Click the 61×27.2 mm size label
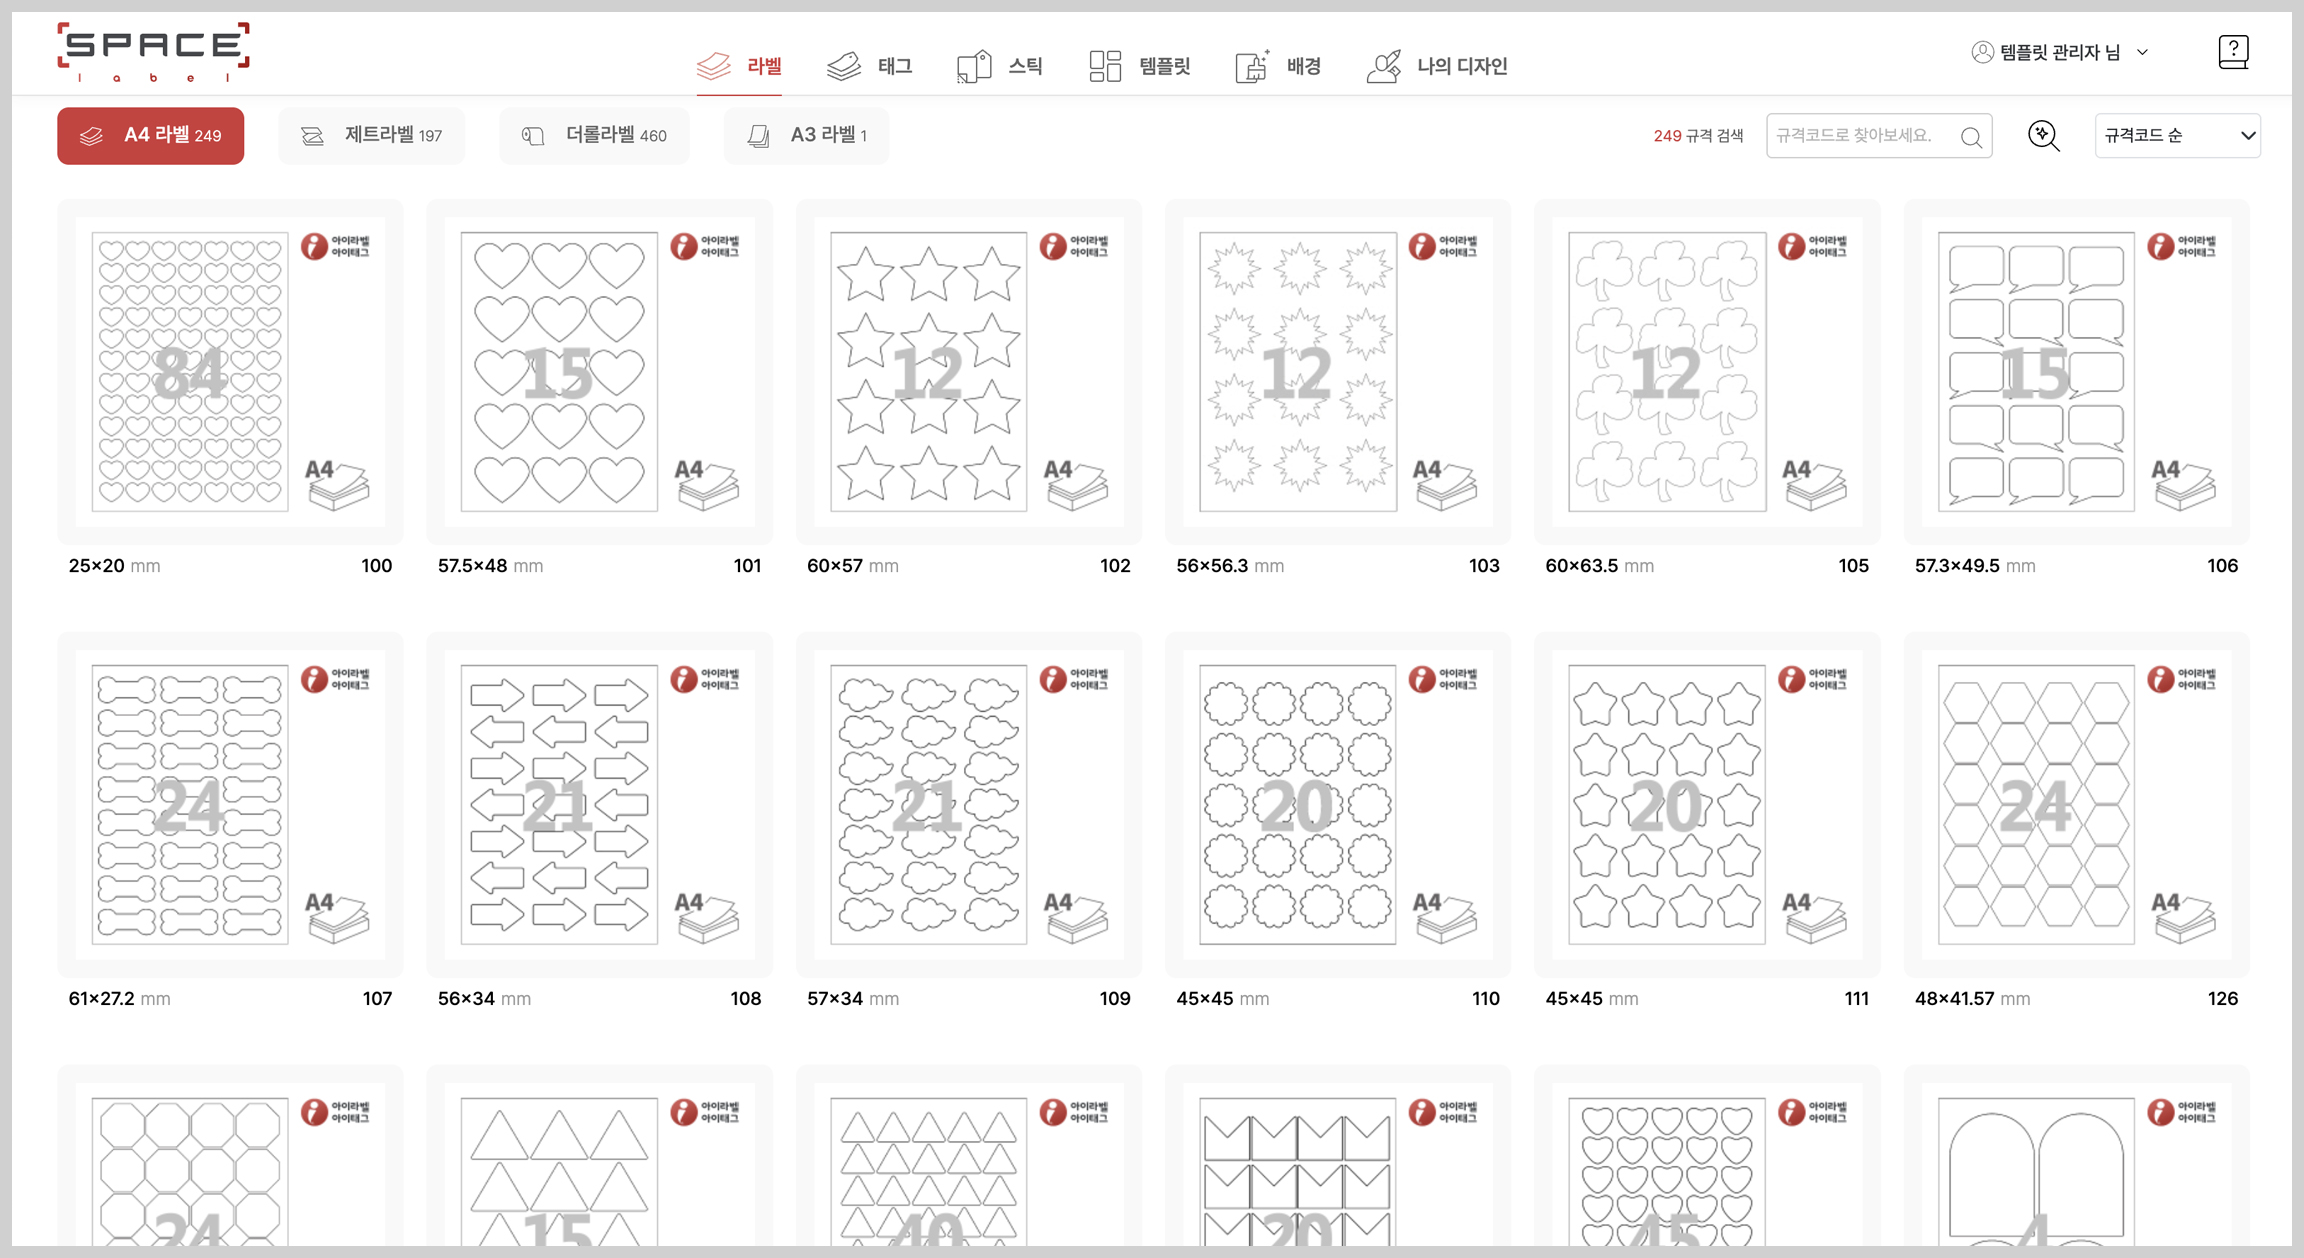 click(x=119, y=999)
